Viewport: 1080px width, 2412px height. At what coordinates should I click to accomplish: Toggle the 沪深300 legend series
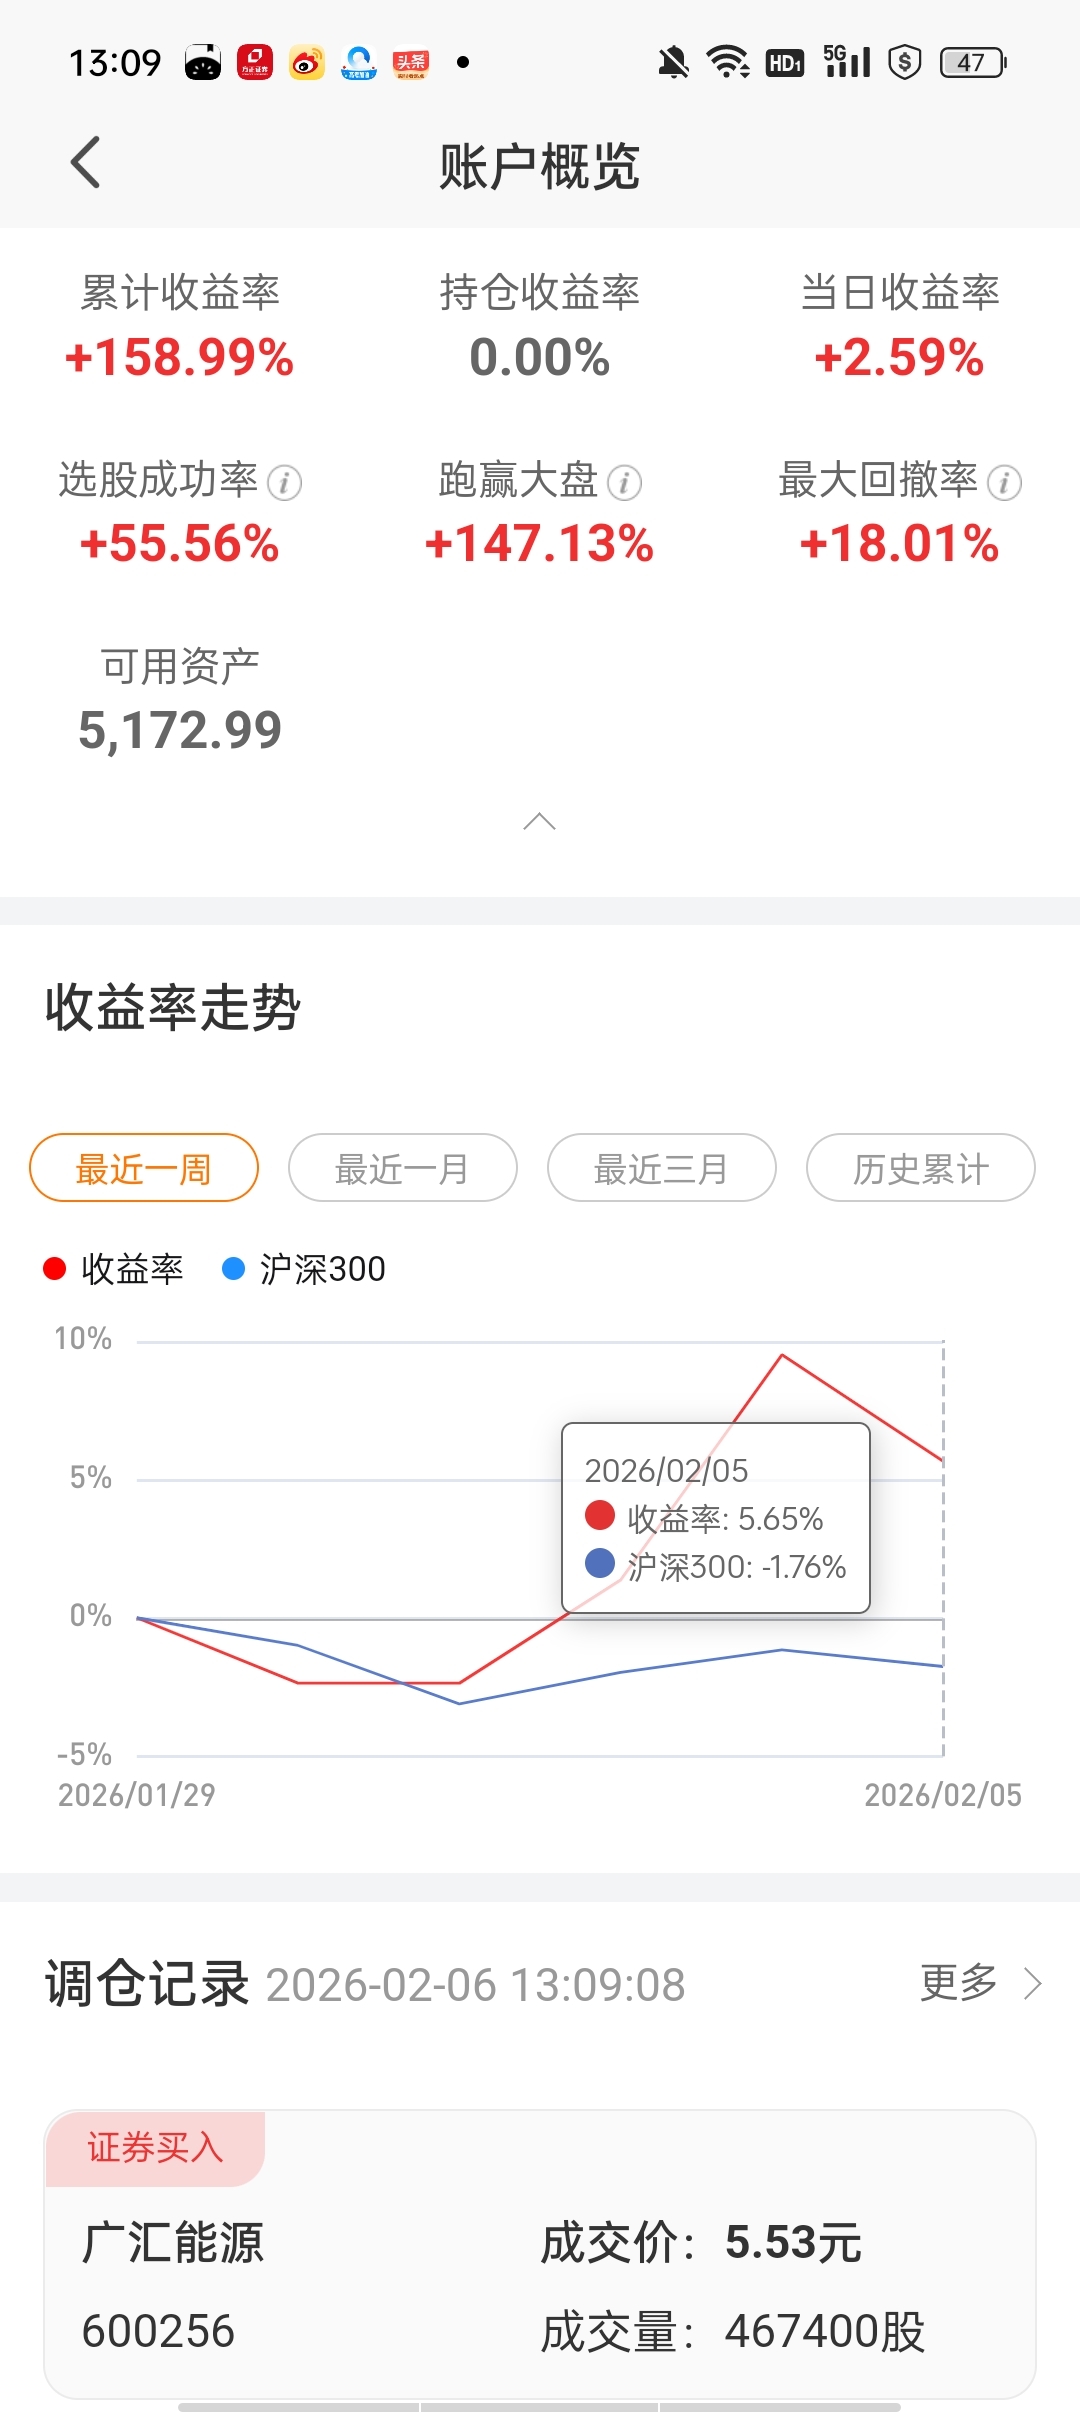pyautogui.click(x=304, y=1269)
